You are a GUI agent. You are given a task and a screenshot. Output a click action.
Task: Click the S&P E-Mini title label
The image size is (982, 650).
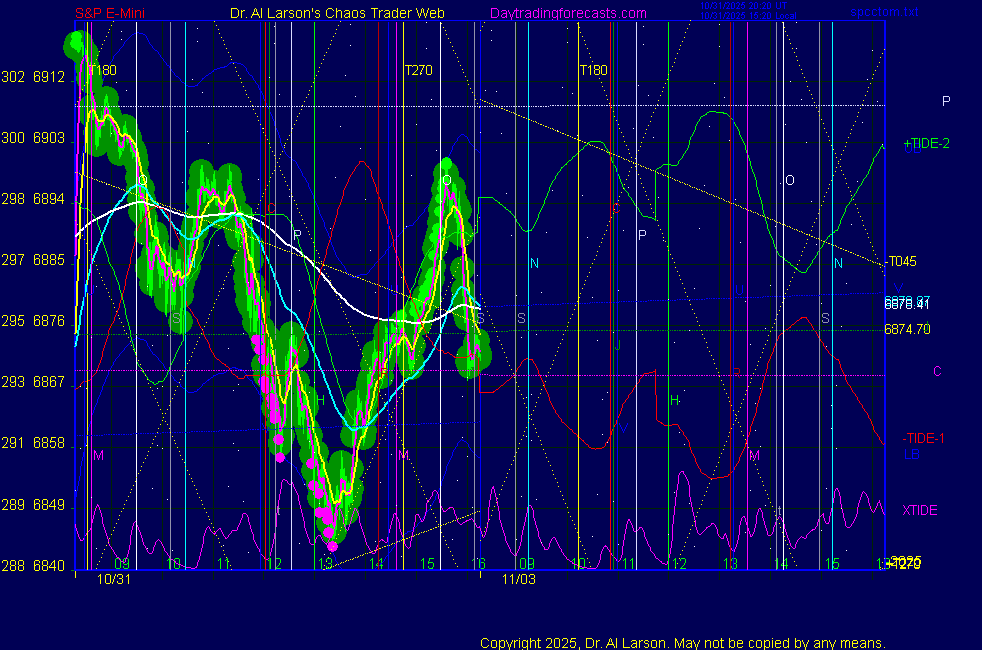[x=112, y=13]
